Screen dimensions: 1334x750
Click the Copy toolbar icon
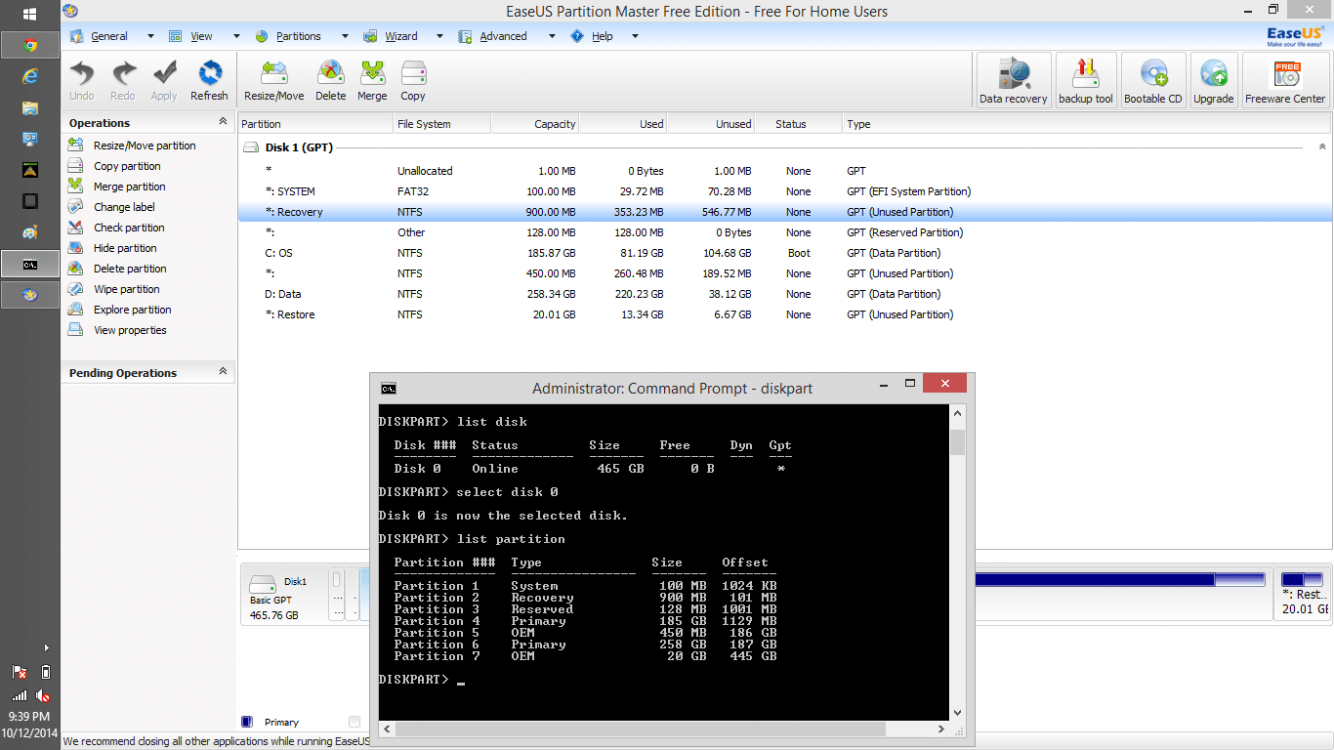pyautogui.click(x=413, y=80)
